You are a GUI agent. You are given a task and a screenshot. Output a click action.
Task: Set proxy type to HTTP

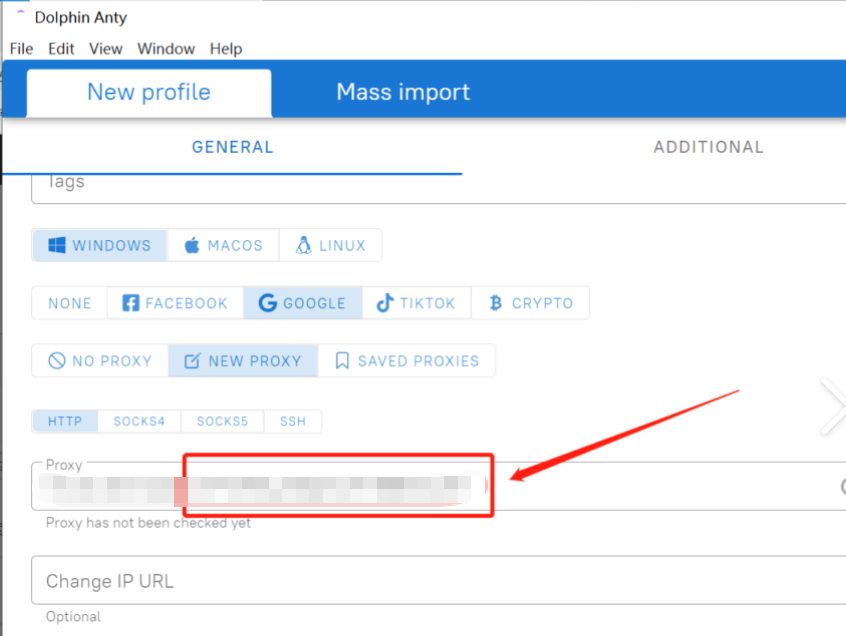pos(65,421)
